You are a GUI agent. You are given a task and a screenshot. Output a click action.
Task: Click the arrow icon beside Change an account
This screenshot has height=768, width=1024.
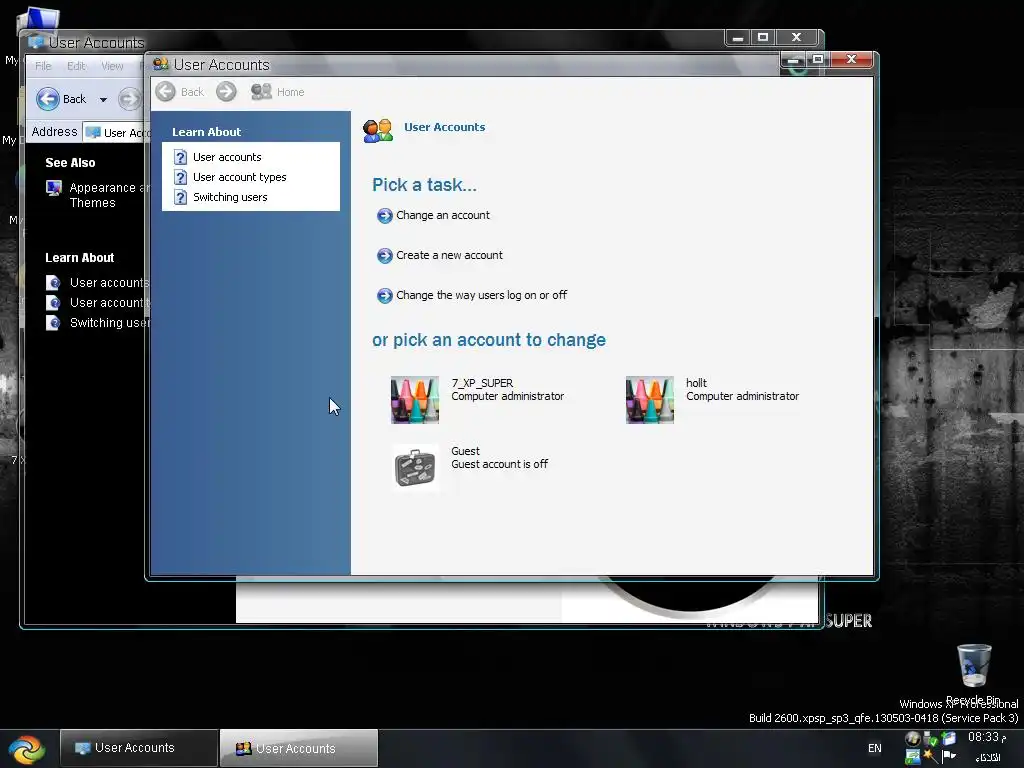point(385,216)
